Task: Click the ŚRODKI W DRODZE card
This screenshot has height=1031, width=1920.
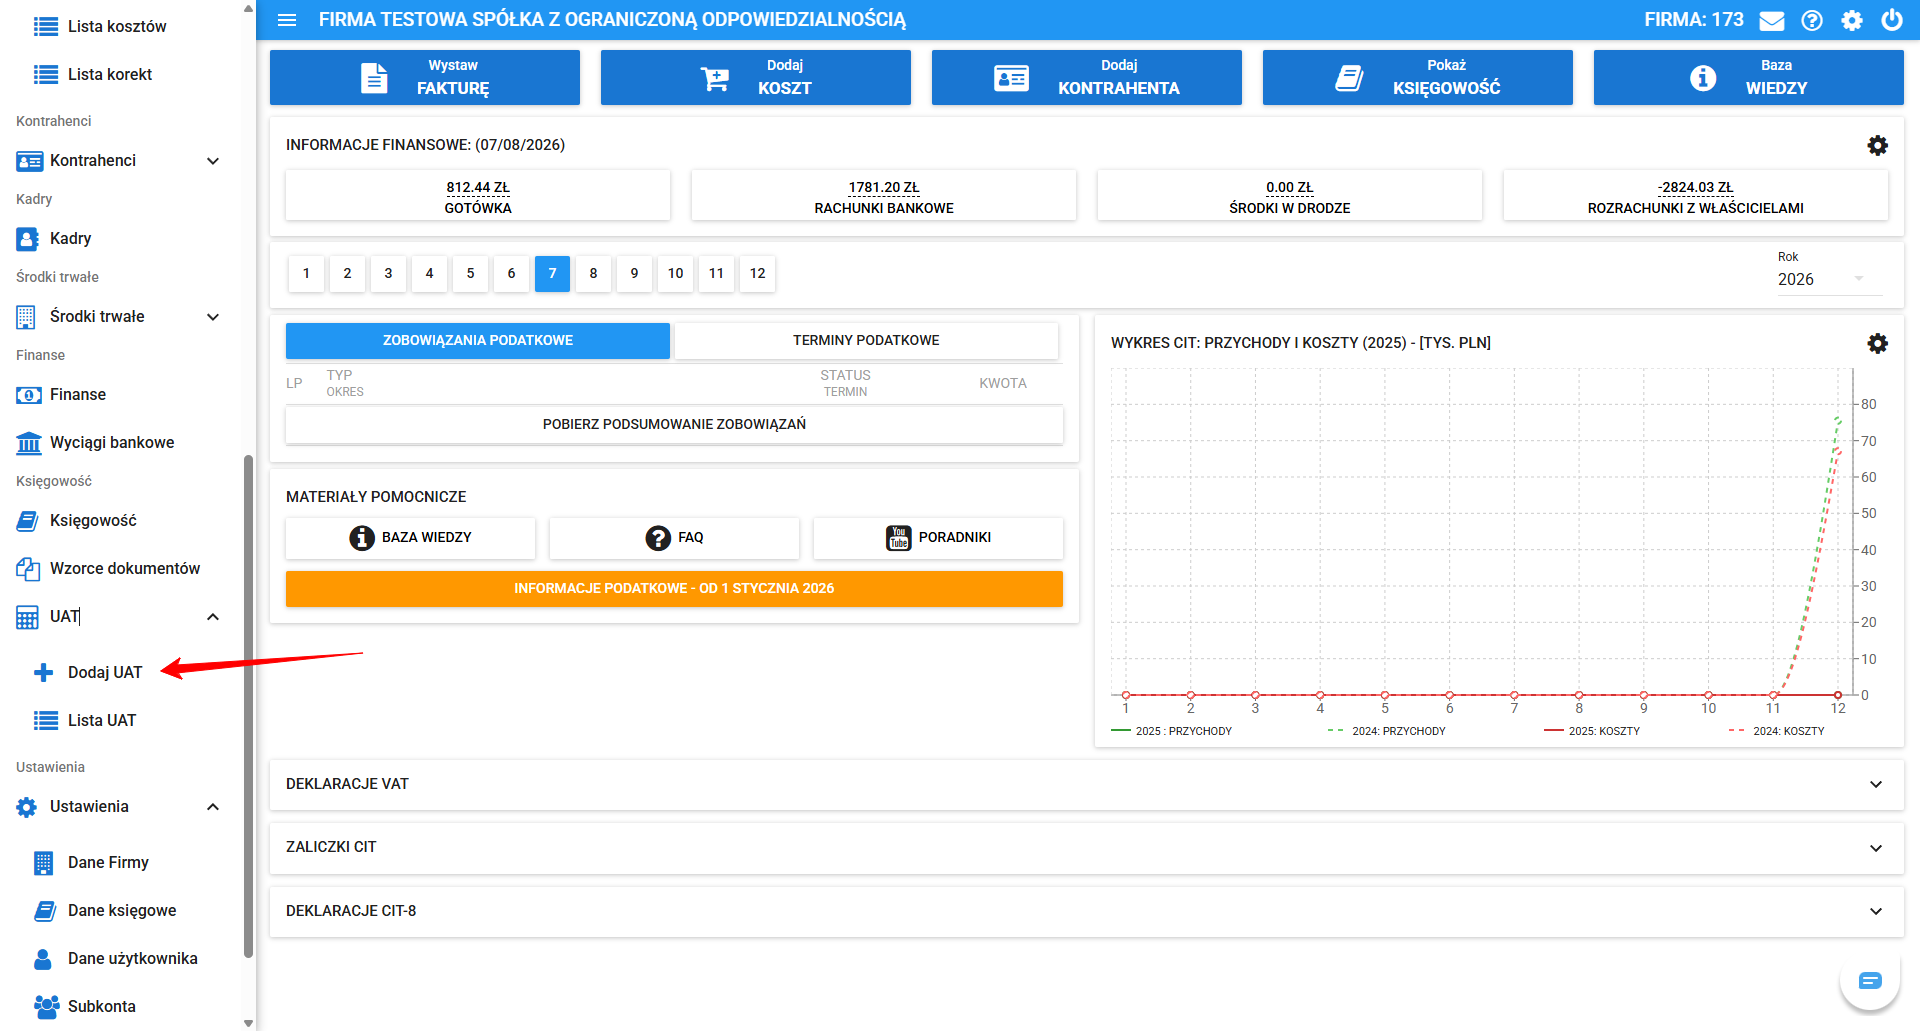Action: [1290, 196]
